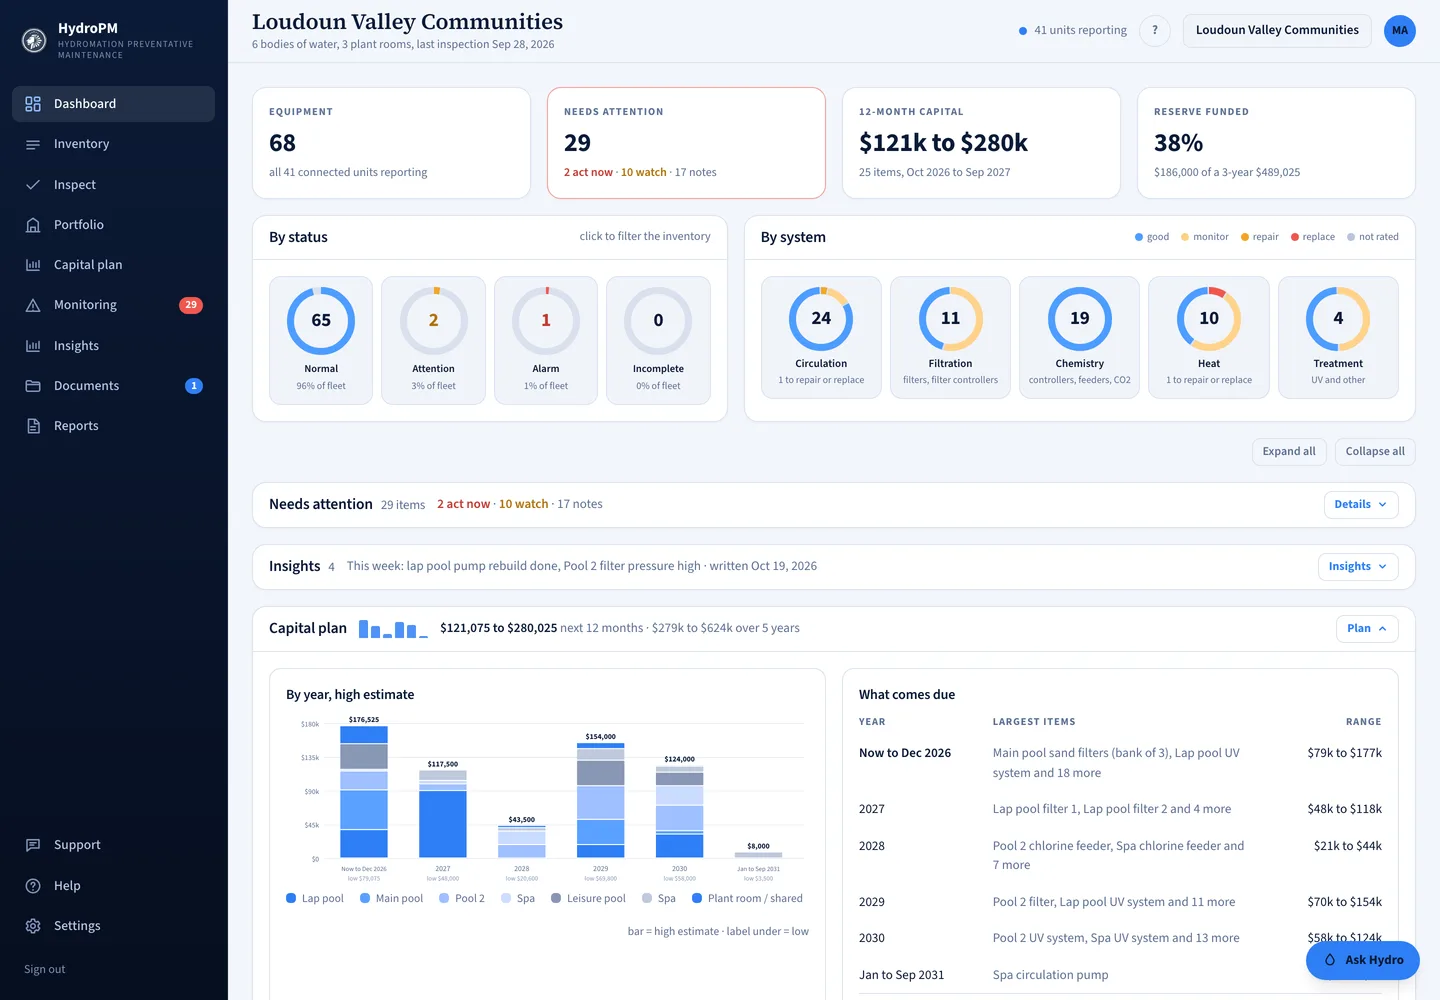This screenshot has width=1440, height=1000.
Task: Open the Loudoun Valley Communities property selector
Action: (1277, 30)
